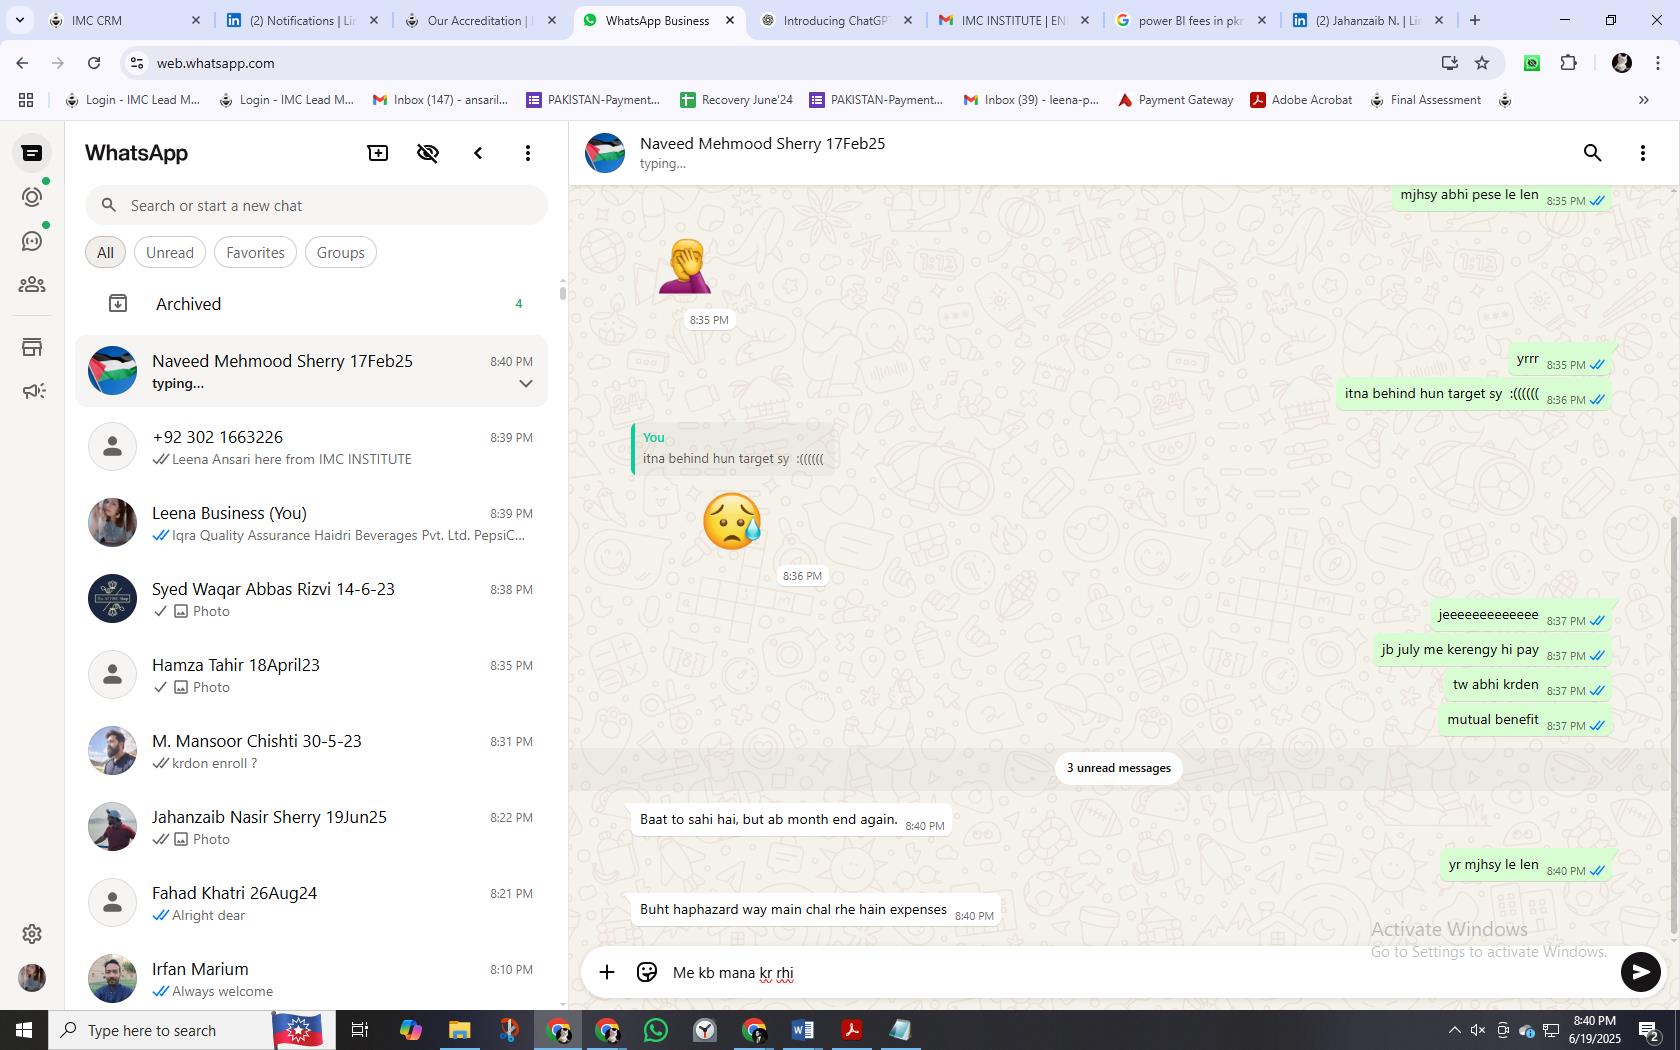The width and height of the screenshot is (1680, 1050).
Task: Open the Advertise megaphone icon
Action: click(32, 391)
